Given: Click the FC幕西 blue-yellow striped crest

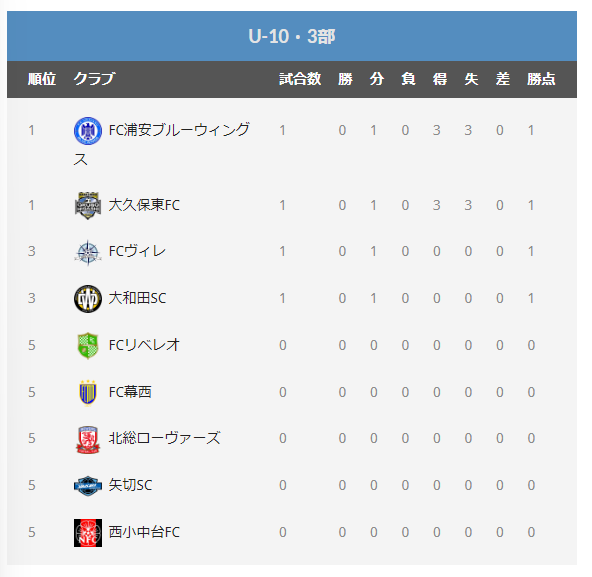Looking at the screenshot, I should (x=88, y=393).
